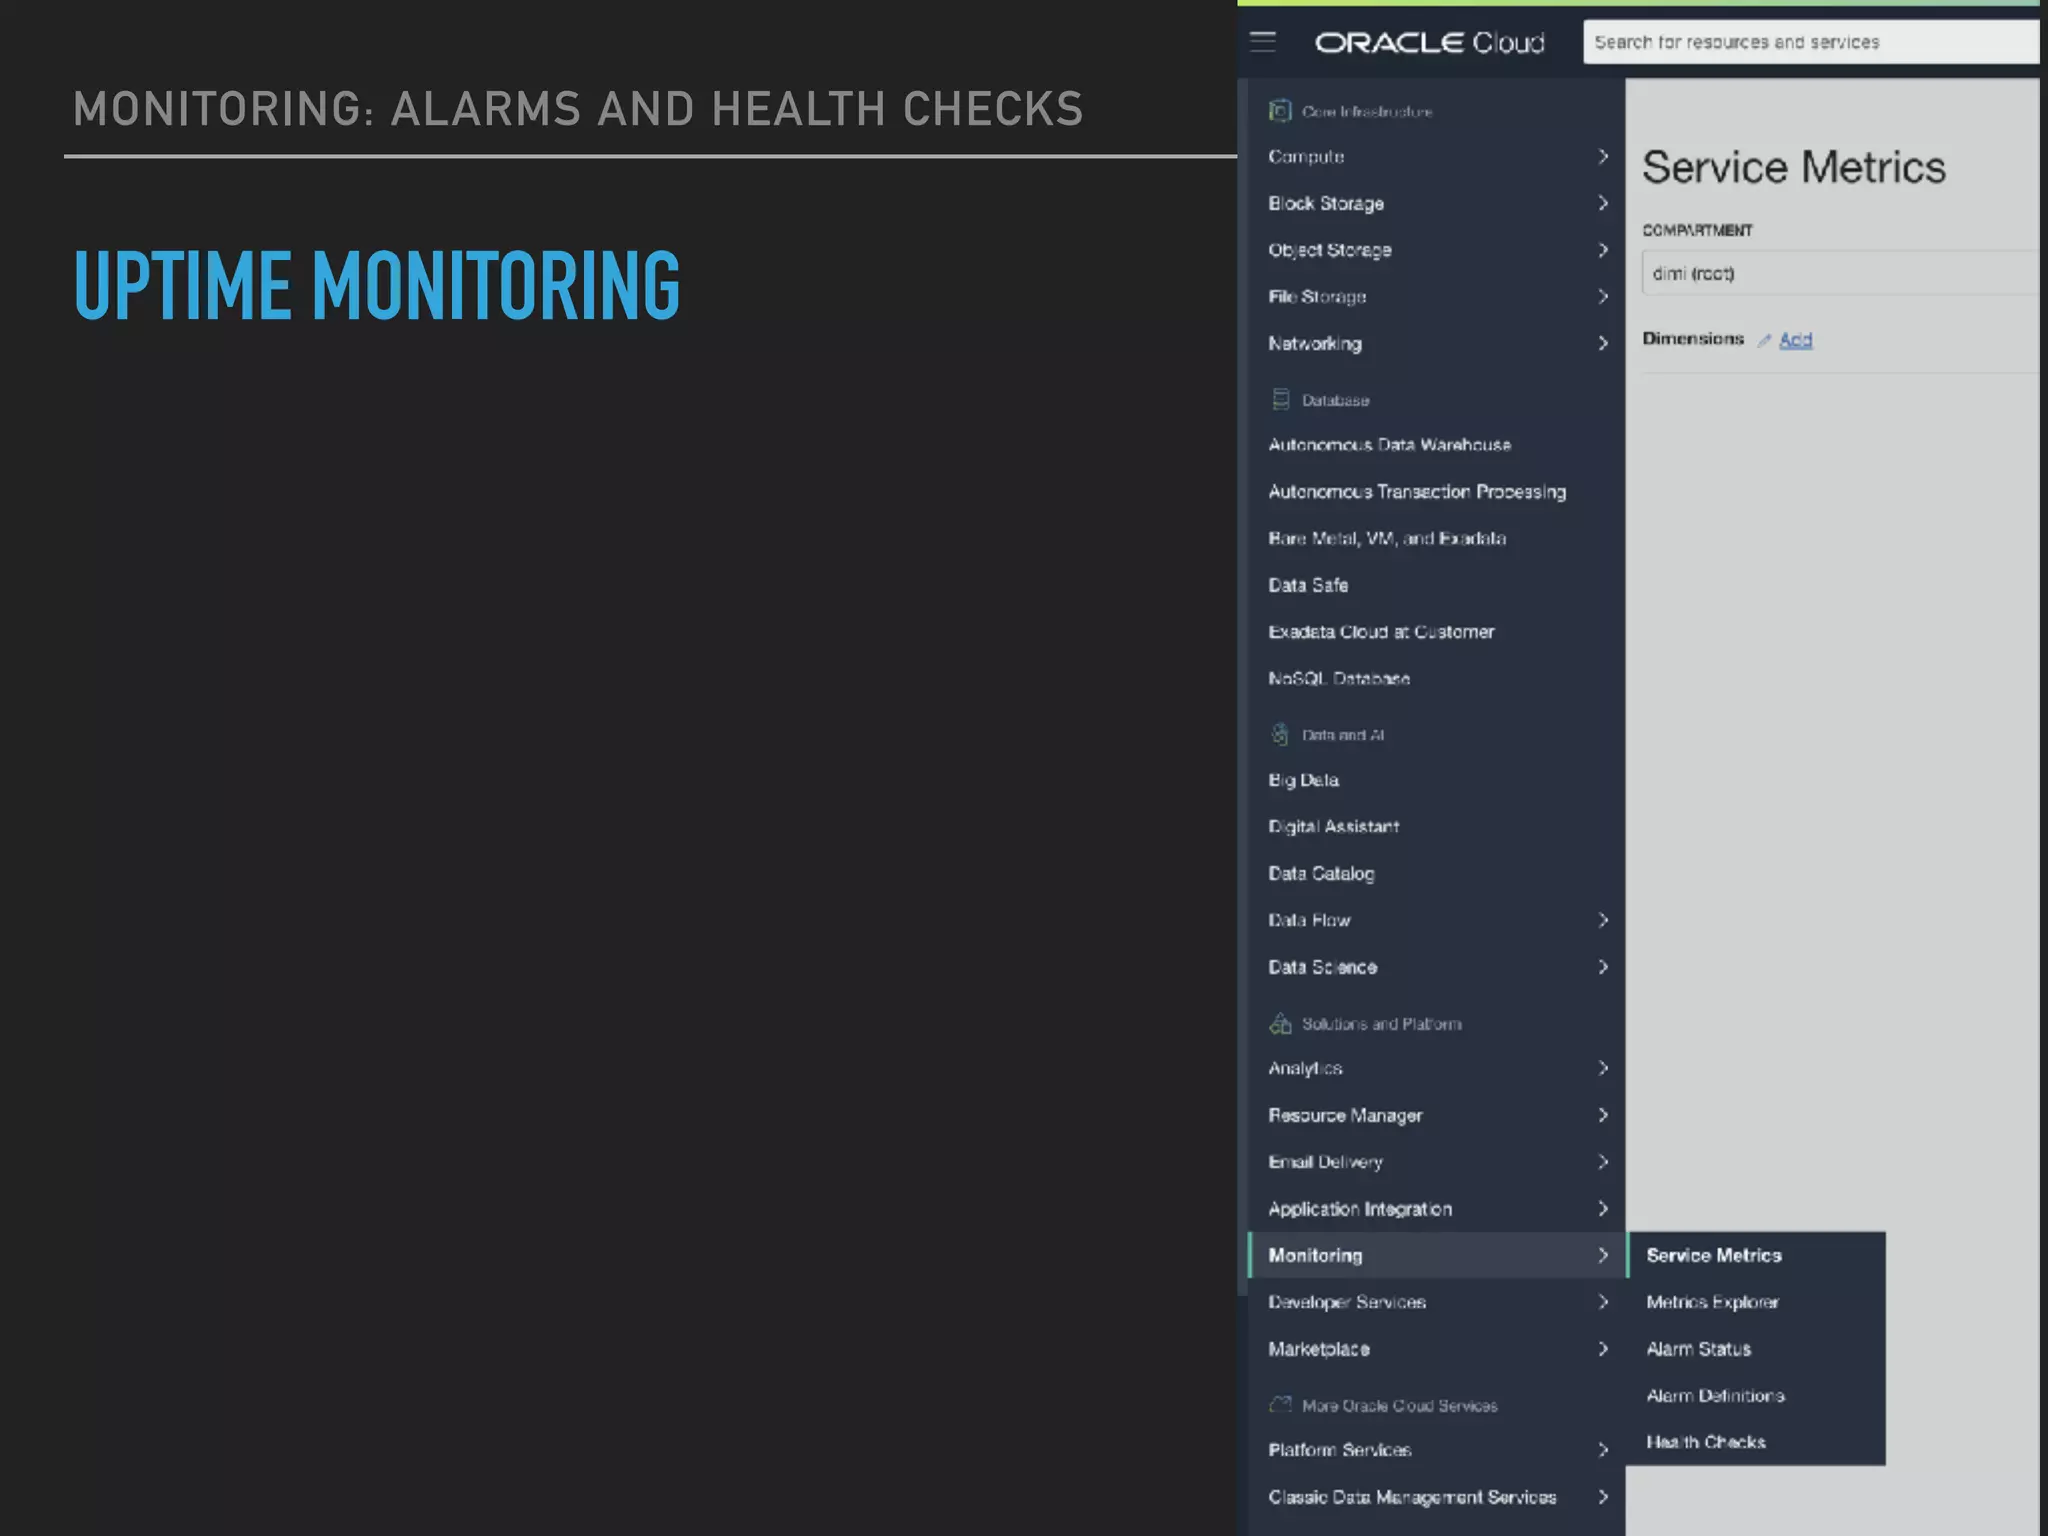The height and width of the screenshot is (1536, 2048).
Task: Open the hamburger navigation menu
Action: [x=1263, y=42]
